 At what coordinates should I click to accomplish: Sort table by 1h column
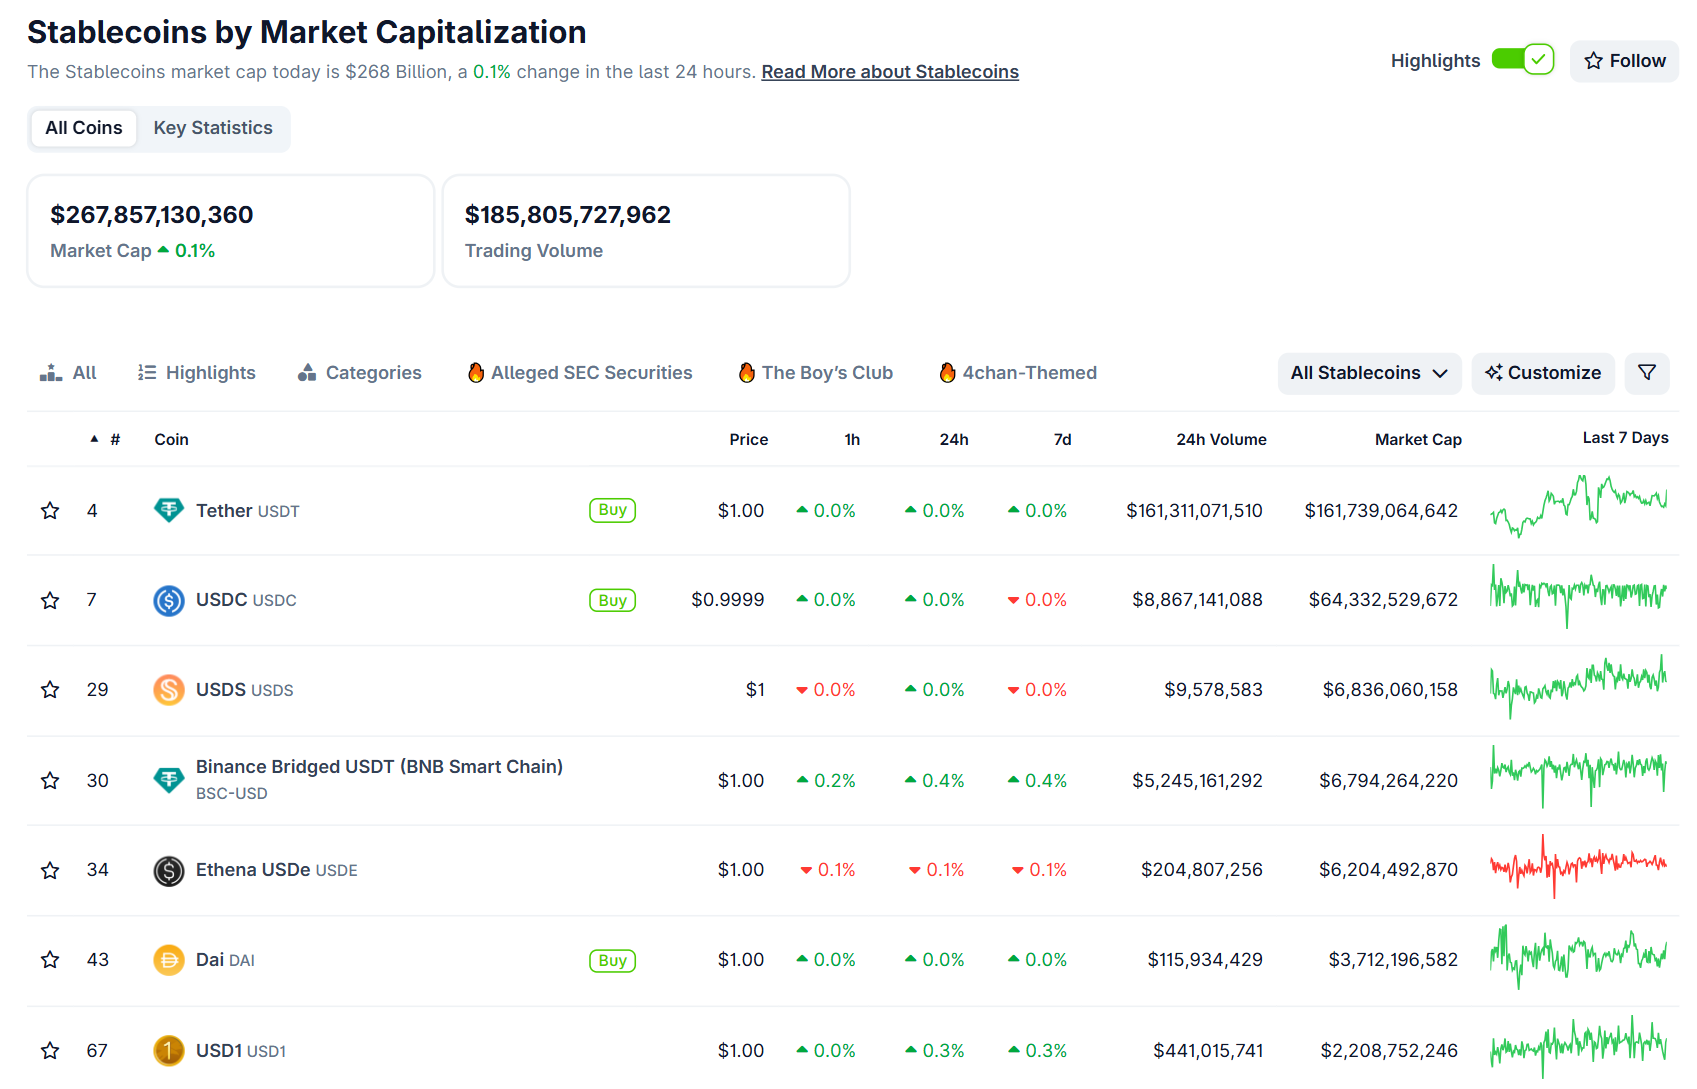point(852,439)
